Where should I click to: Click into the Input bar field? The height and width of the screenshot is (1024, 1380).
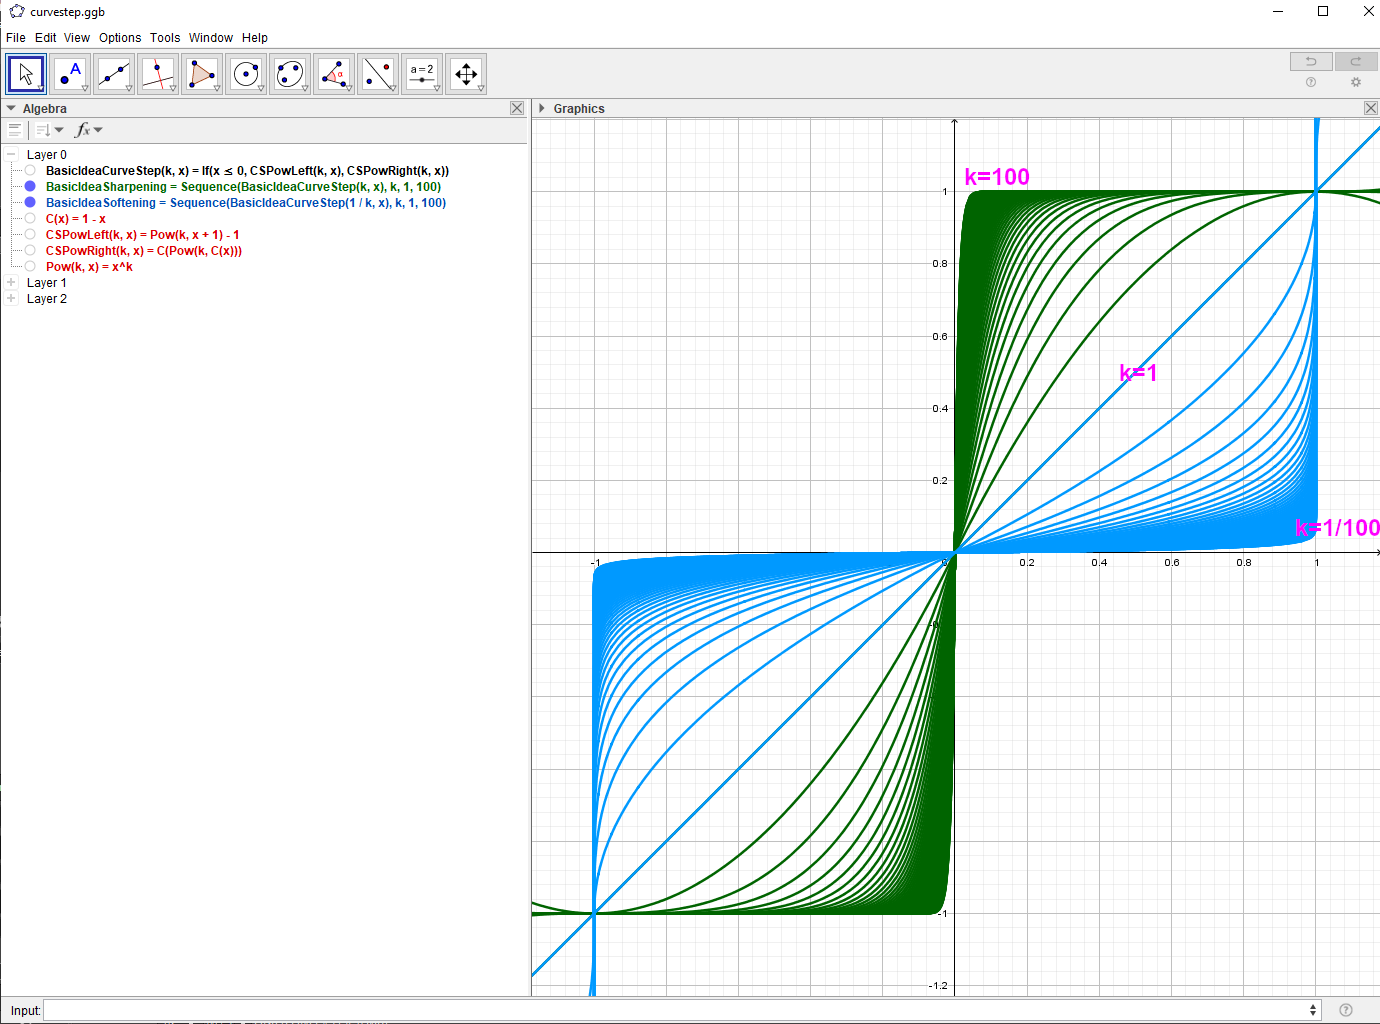(682, 1010)
